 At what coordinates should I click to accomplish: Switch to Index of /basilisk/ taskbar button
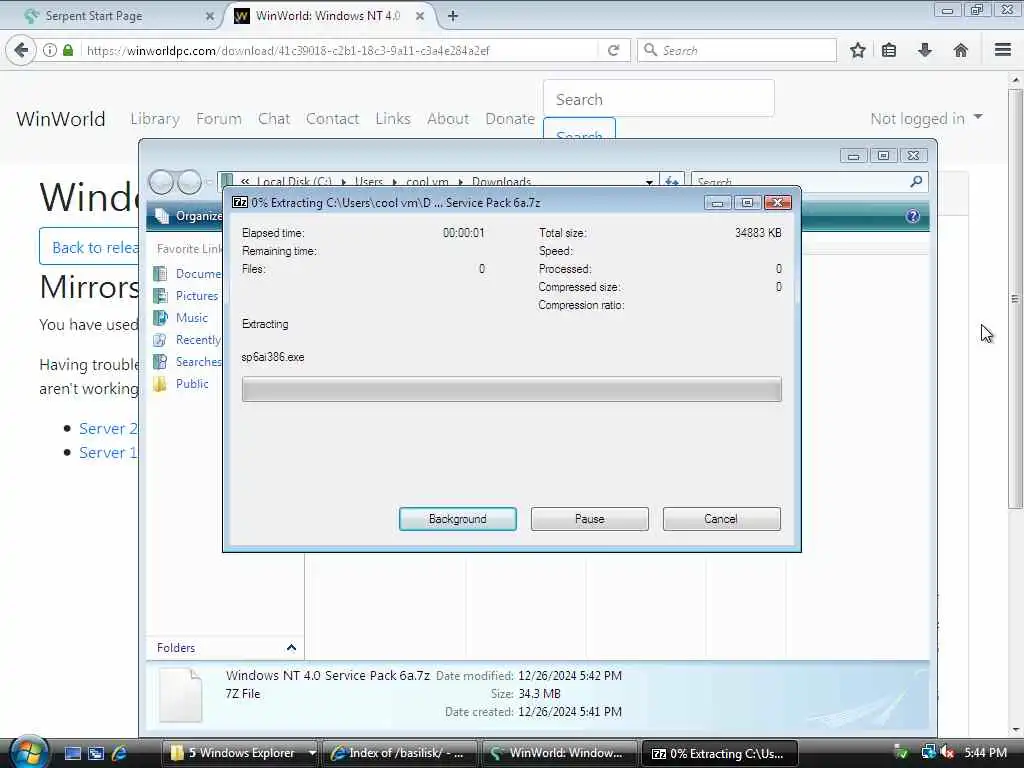coord(400,753)
